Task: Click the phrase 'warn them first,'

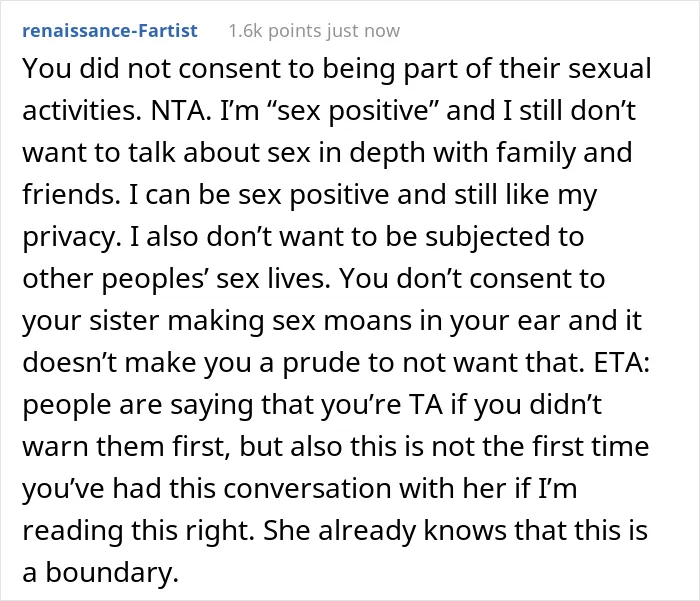Action: pos(127,447)
